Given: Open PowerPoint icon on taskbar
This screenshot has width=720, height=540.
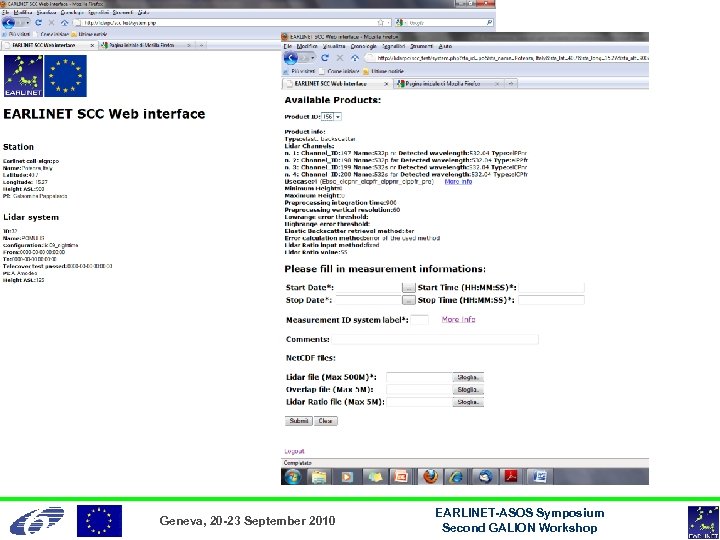Looking at the screenshot, I should click(x=400, y=477).
